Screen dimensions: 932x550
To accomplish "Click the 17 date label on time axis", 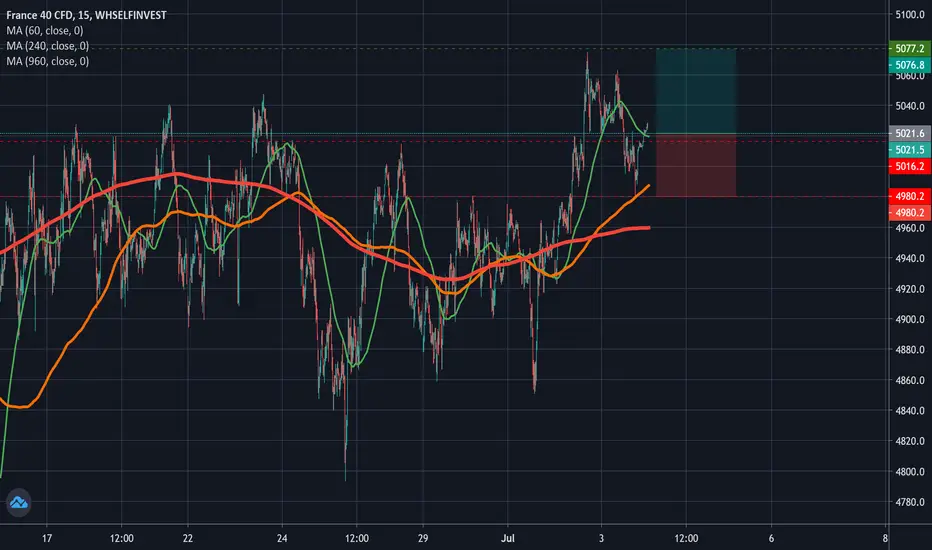I will 47,538.
